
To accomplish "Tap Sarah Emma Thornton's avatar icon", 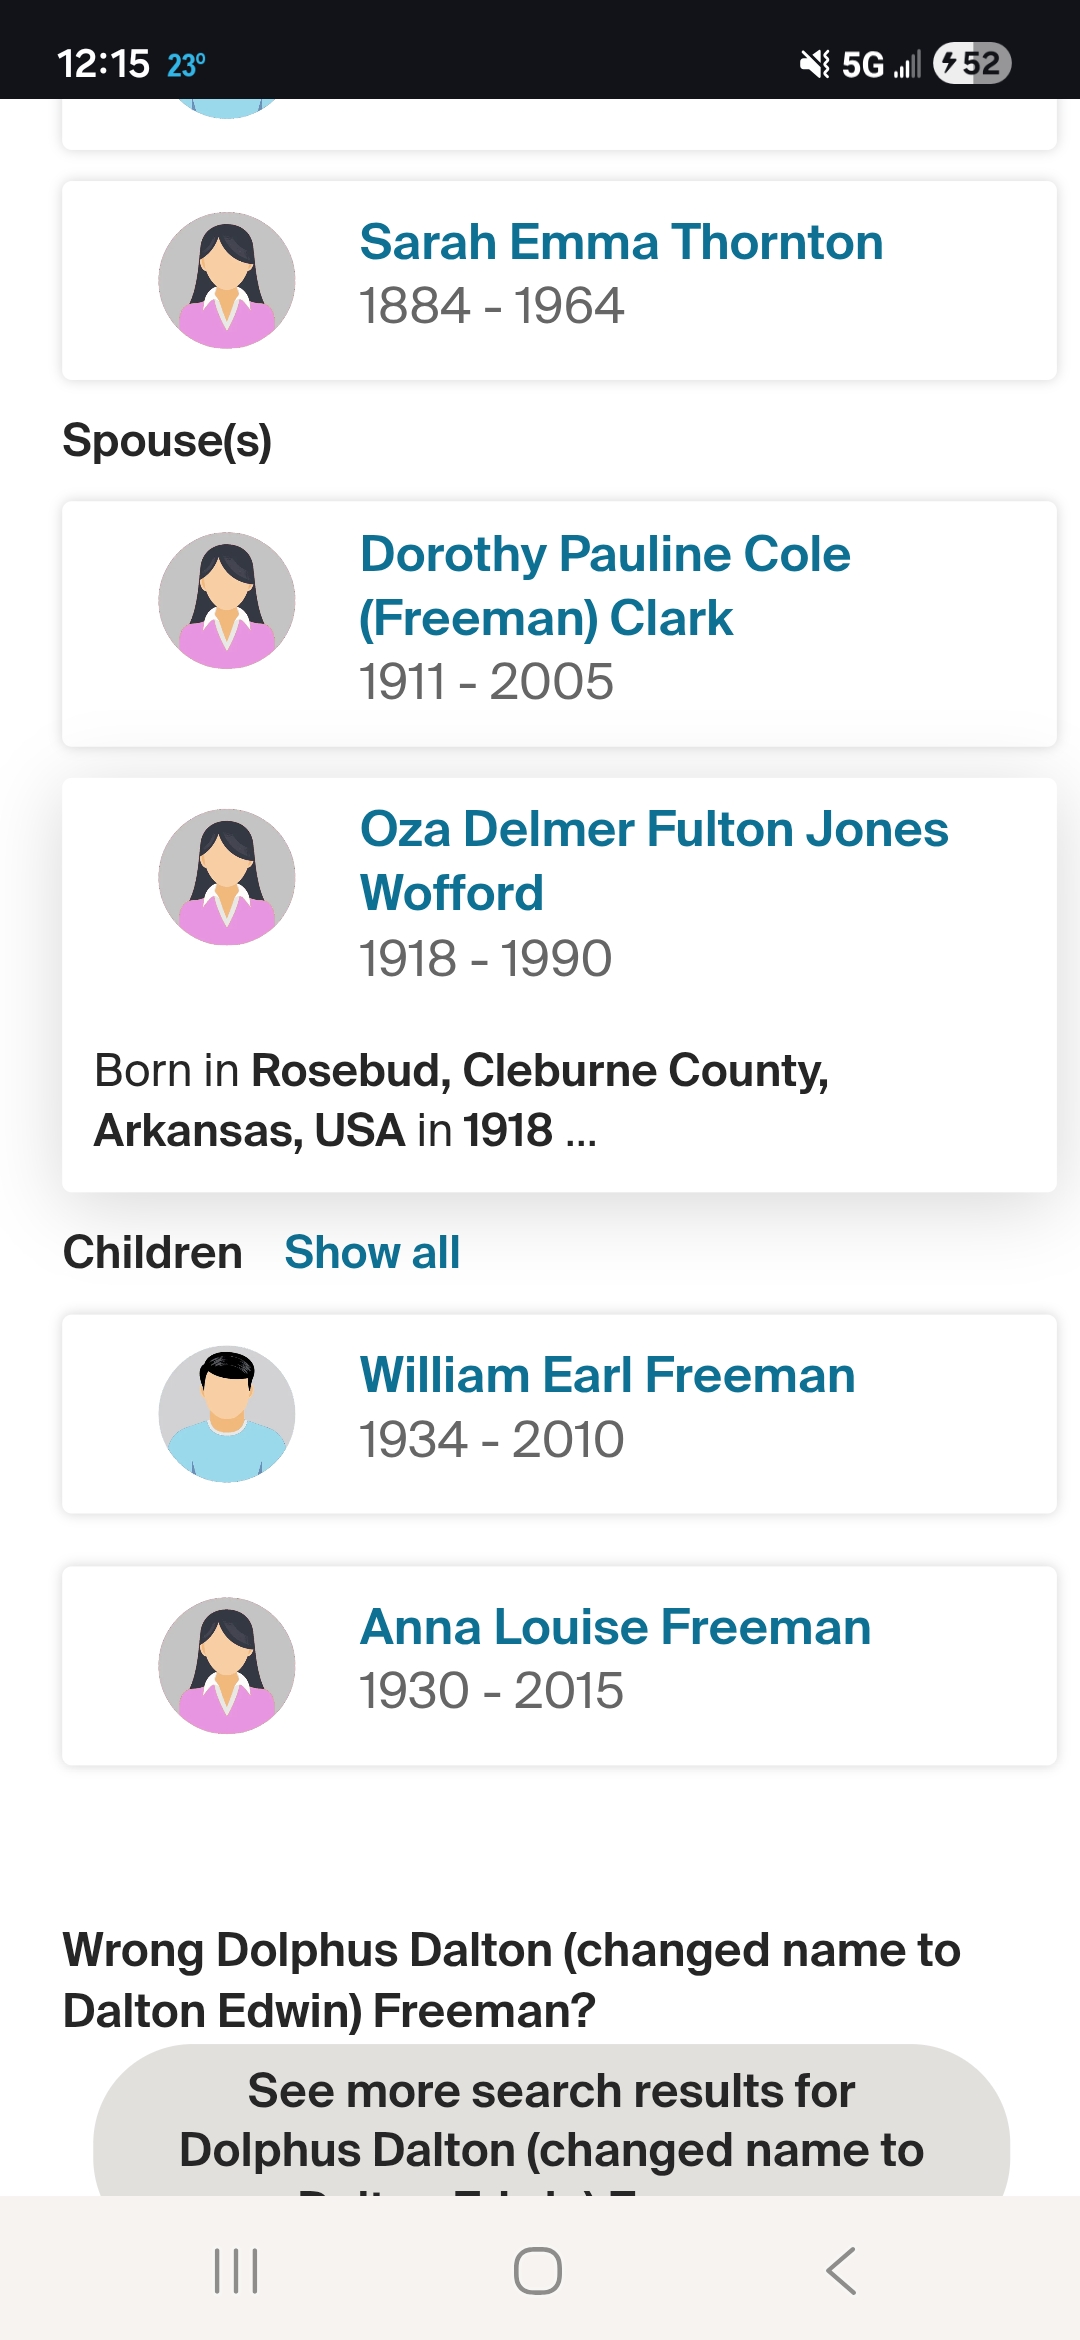I will coord(227,280).
